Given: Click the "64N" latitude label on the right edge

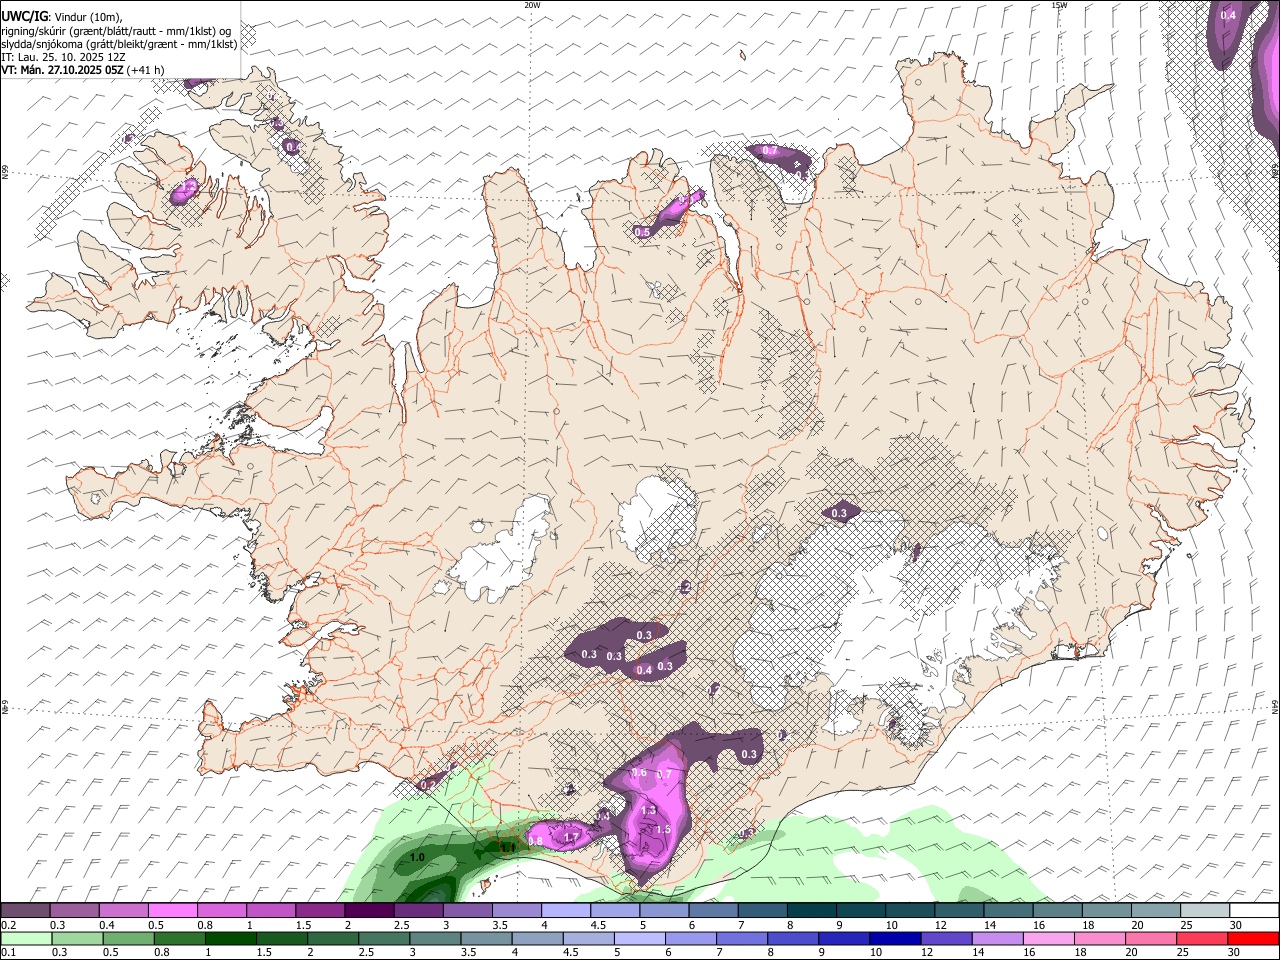Looking at the screenshot, I should (x=1275, y=705).
